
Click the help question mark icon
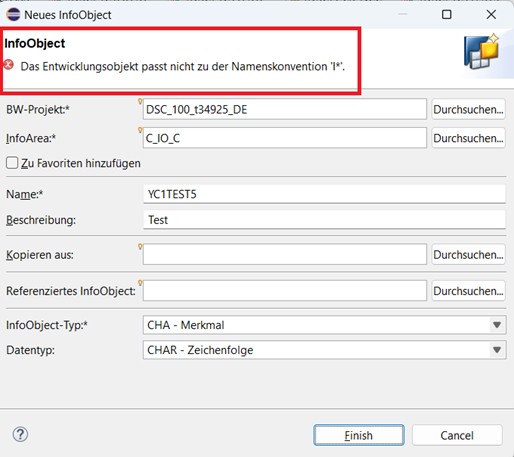tap(20, 434)
